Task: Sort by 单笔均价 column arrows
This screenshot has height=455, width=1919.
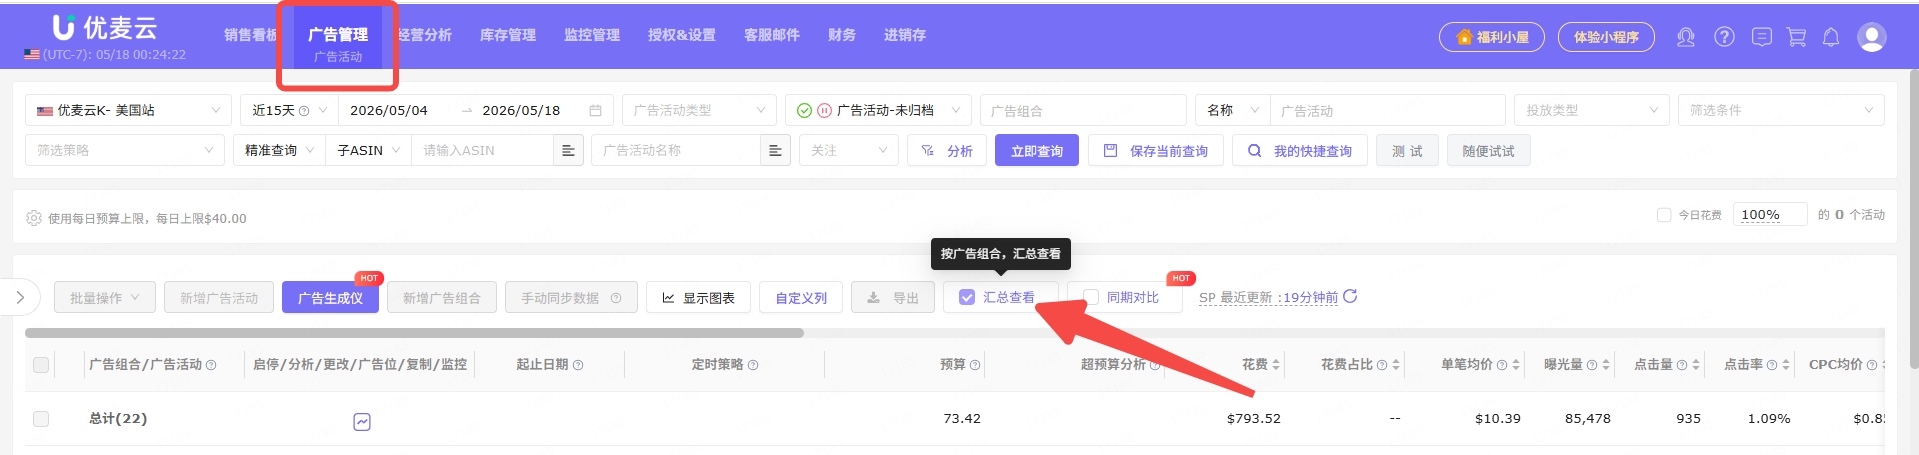Action: (x=1516, y=365)
